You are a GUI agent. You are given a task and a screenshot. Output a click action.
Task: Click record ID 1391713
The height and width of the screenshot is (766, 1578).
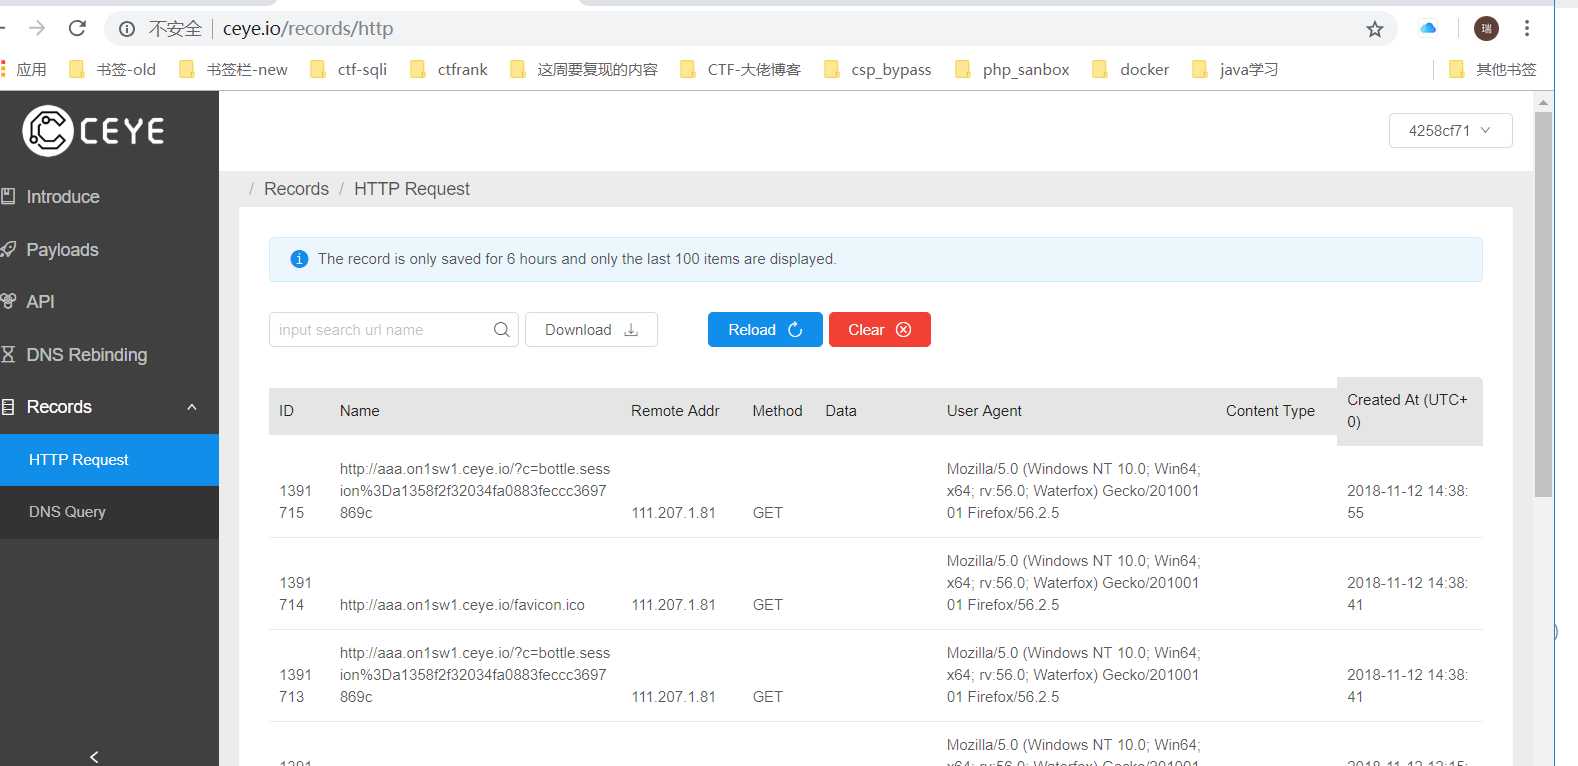coord(295,686)
